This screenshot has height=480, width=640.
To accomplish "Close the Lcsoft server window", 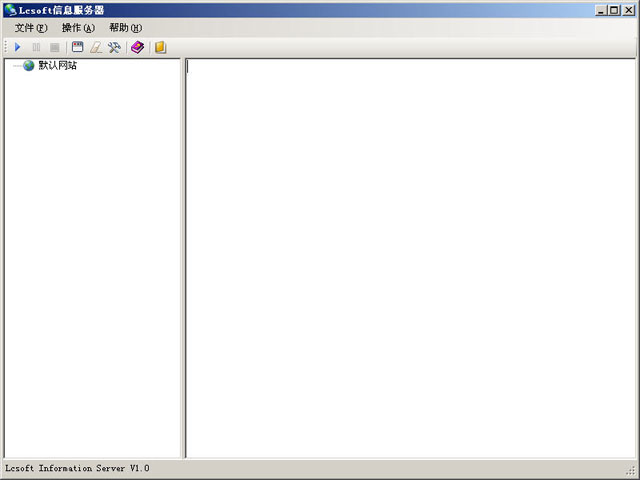I will tap(629, 10).
